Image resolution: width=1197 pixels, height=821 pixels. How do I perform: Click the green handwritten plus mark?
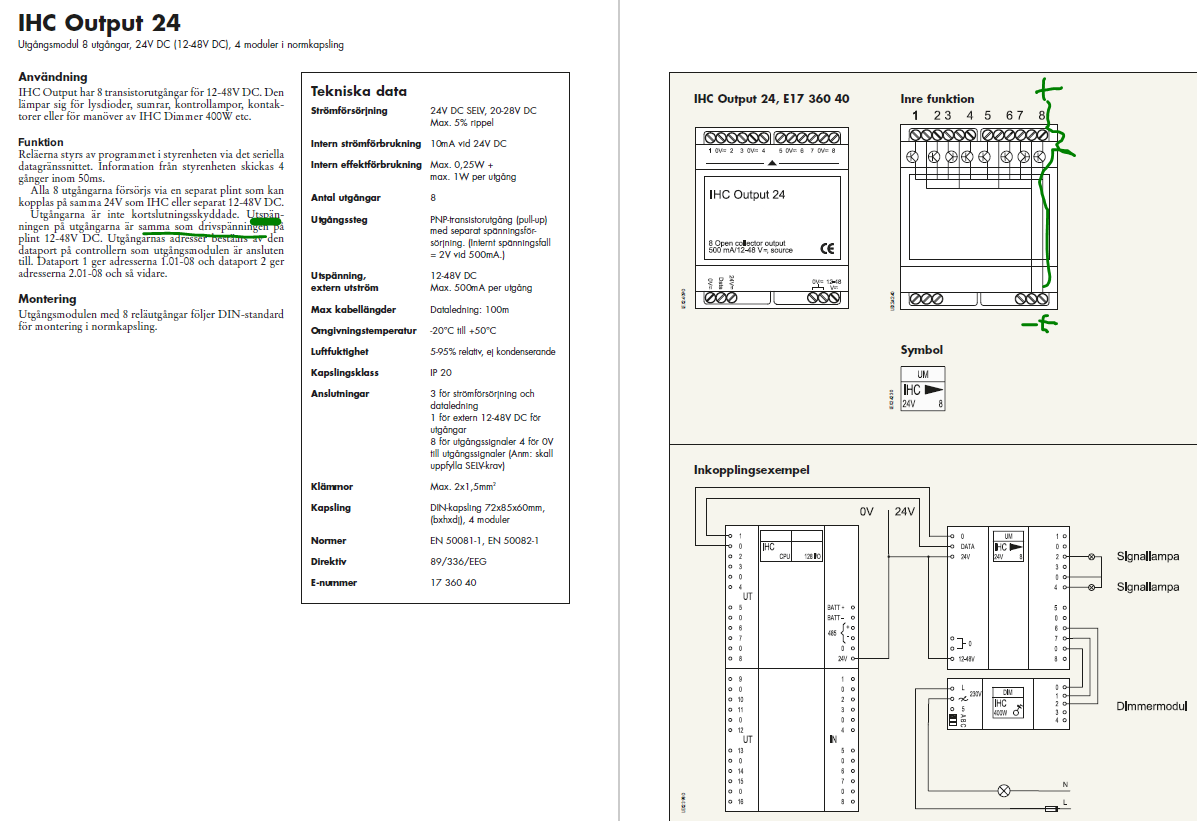(x=1044, y=93)
